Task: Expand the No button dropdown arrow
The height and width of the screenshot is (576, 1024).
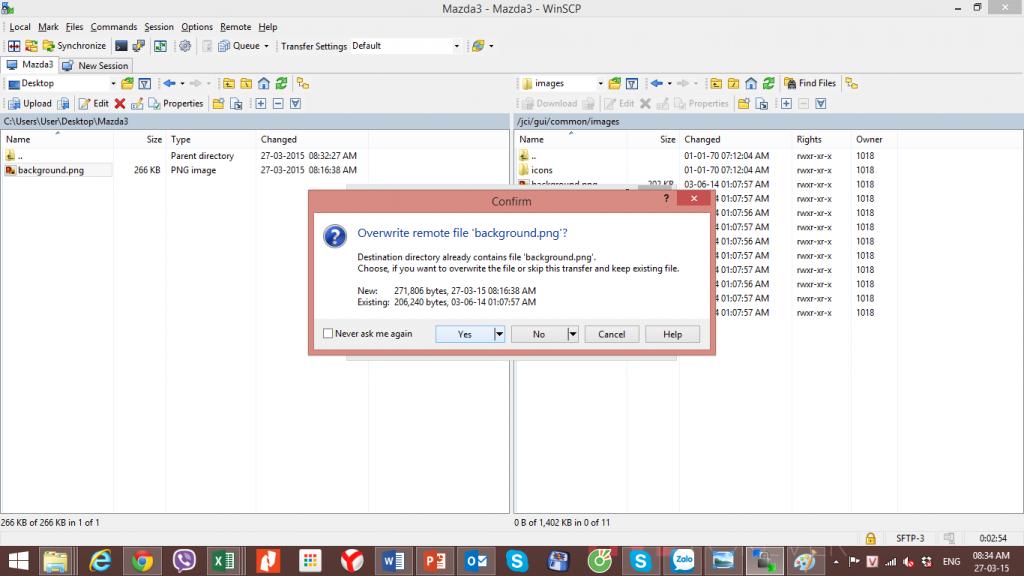Action: coord(573,334)
